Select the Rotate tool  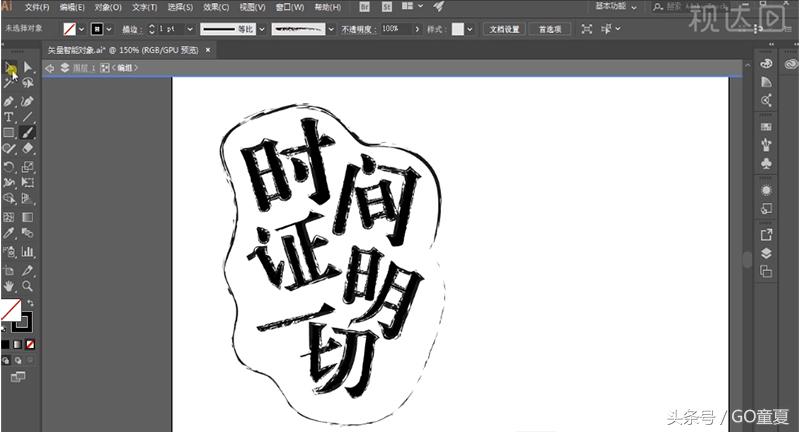tap(9, 167)
